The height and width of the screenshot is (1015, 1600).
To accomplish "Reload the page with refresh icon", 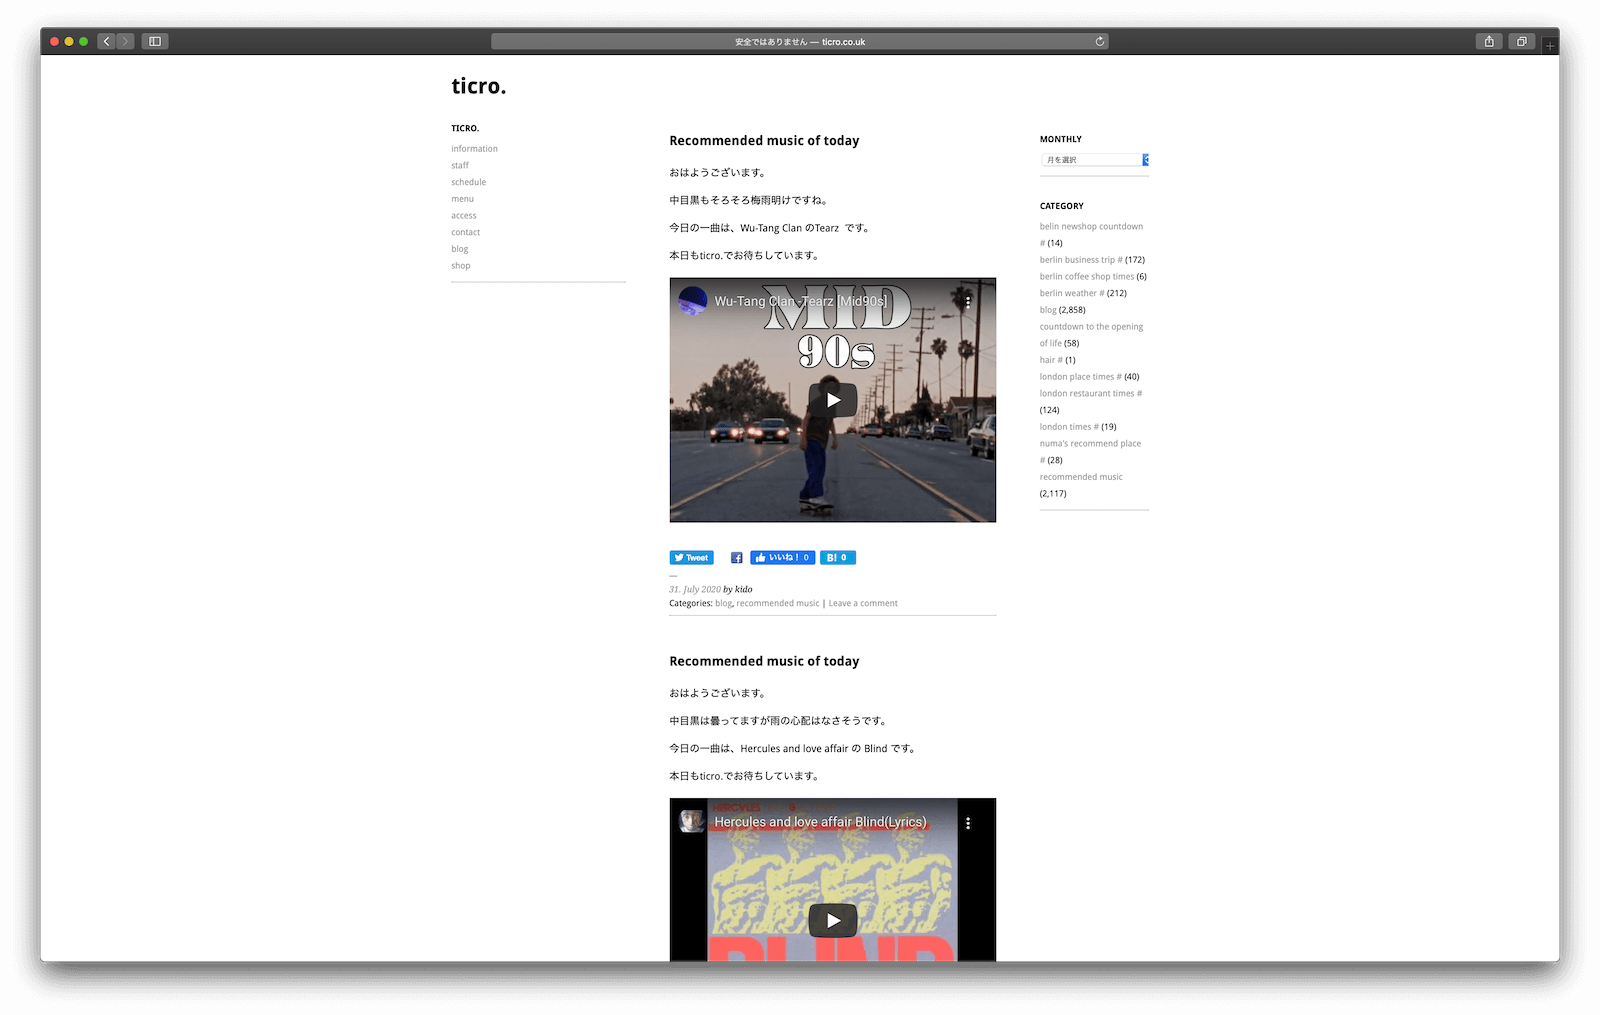I will 1099,41.
